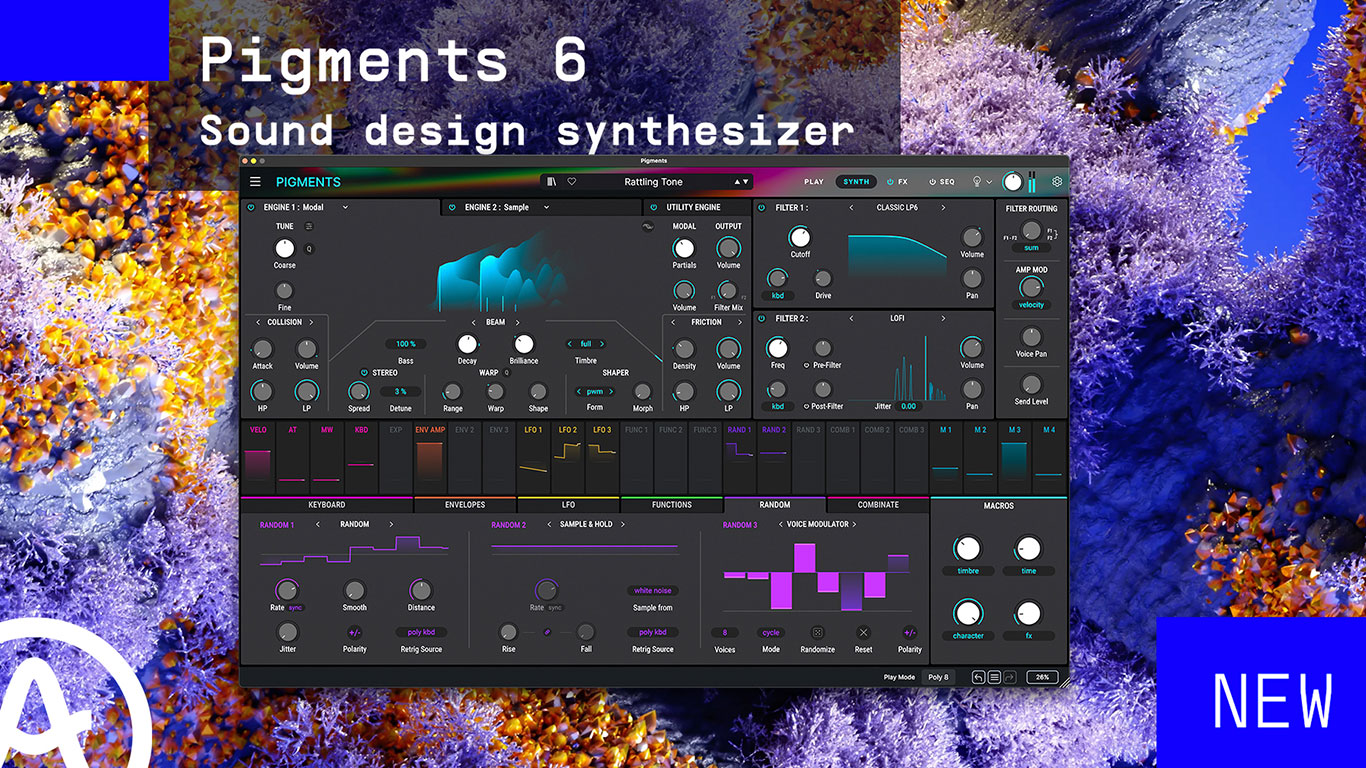Click the lightbulb sound design tips icon
This screenshot has height=768, width=1366.
[977, 182]
